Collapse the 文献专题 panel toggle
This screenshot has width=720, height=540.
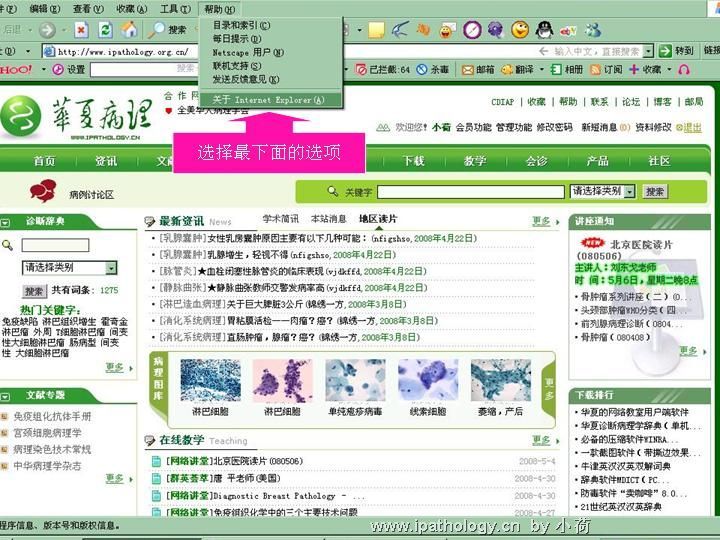(x=5, y=396)
